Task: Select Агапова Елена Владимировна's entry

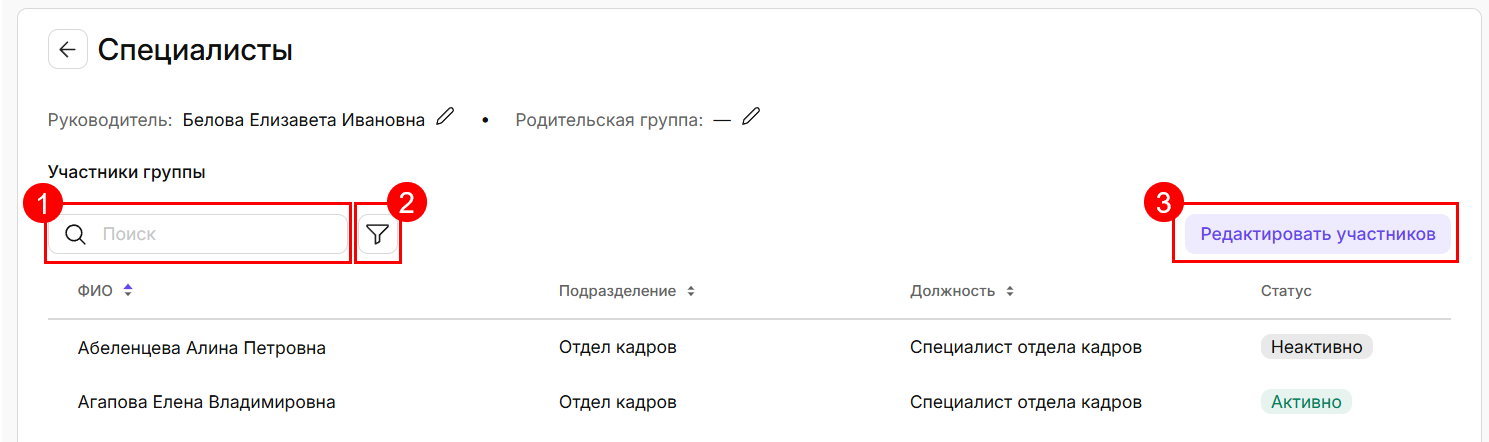Action: point(206,402)
